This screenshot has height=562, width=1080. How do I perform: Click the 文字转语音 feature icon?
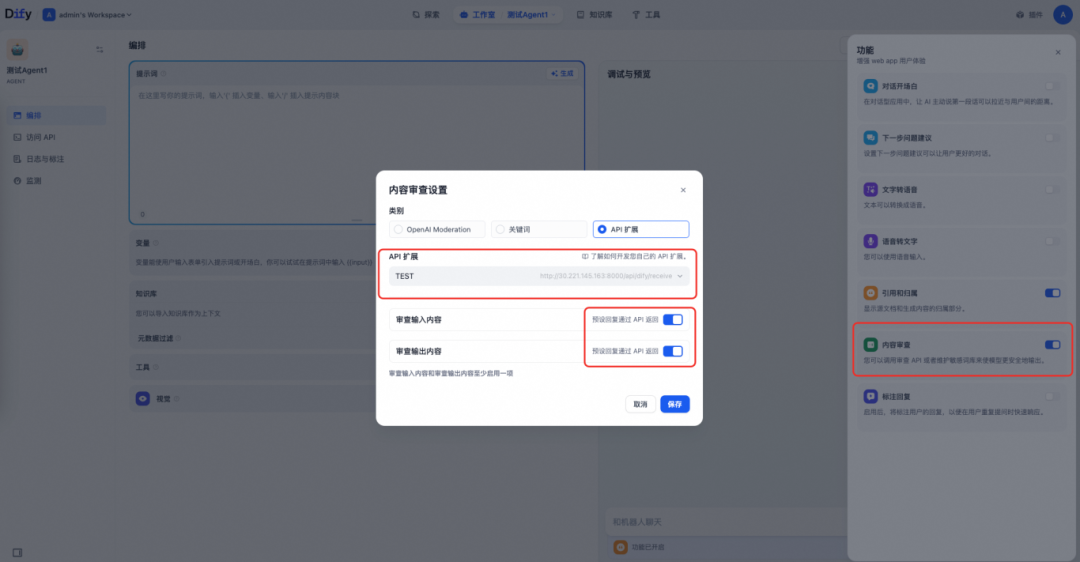tap(871, 189)
